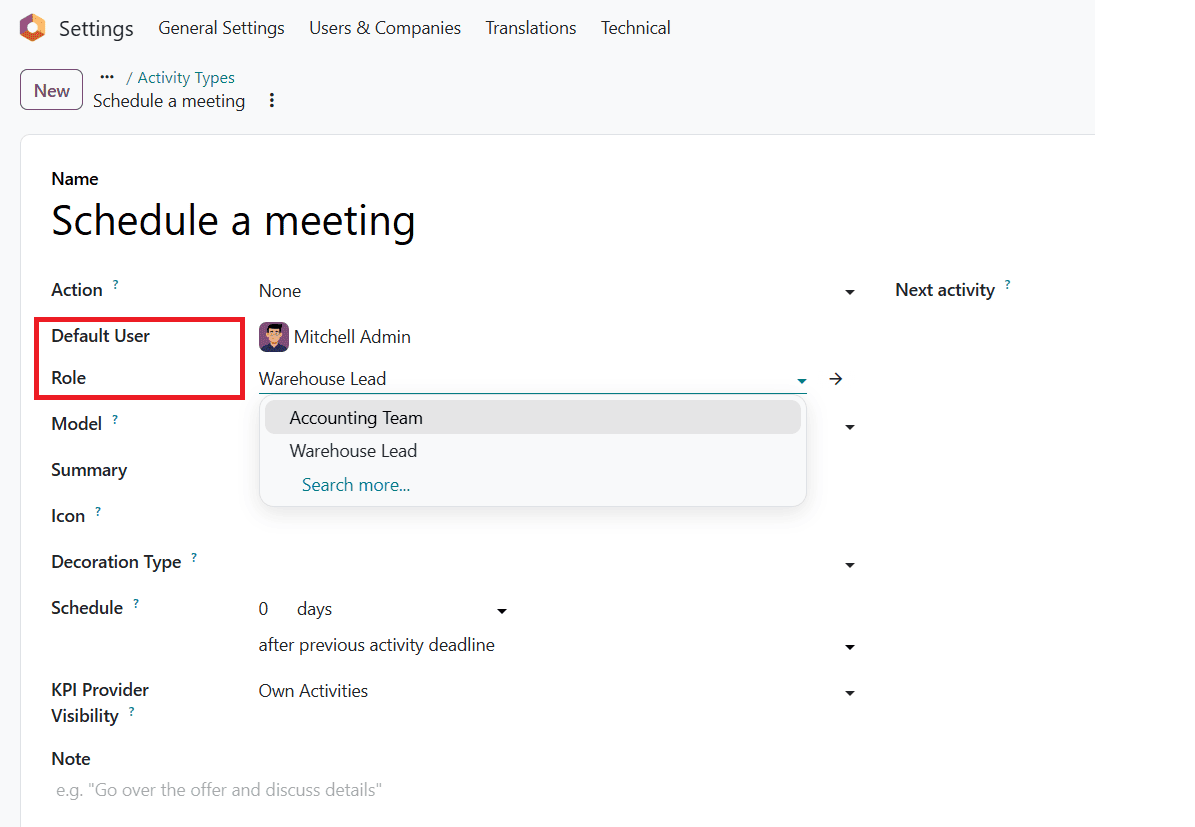Show the Model field help tooltip
This screenshot has height=827, width=1195.
(115, 419)
